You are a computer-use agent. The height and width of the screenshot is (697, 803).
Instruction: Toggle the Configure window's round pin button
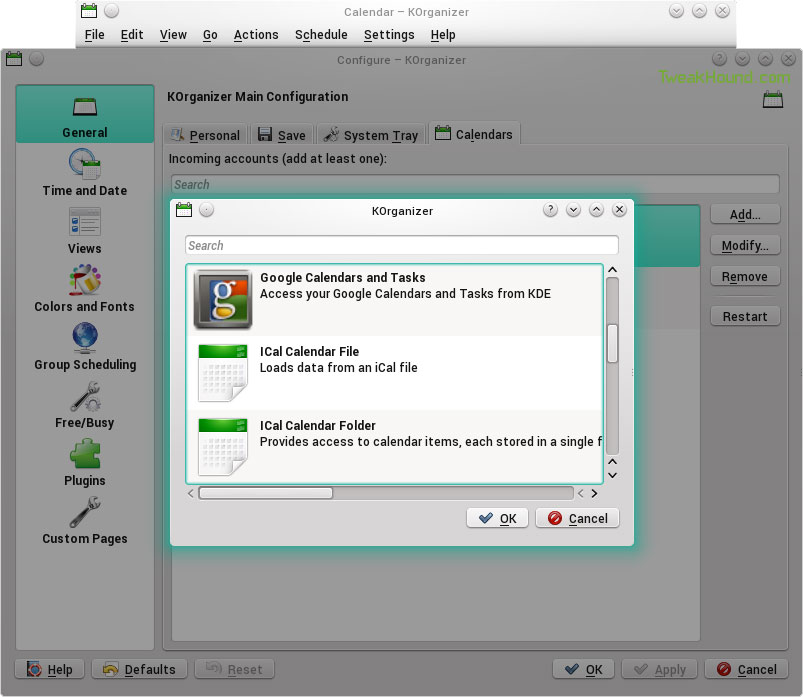point(36,59)
